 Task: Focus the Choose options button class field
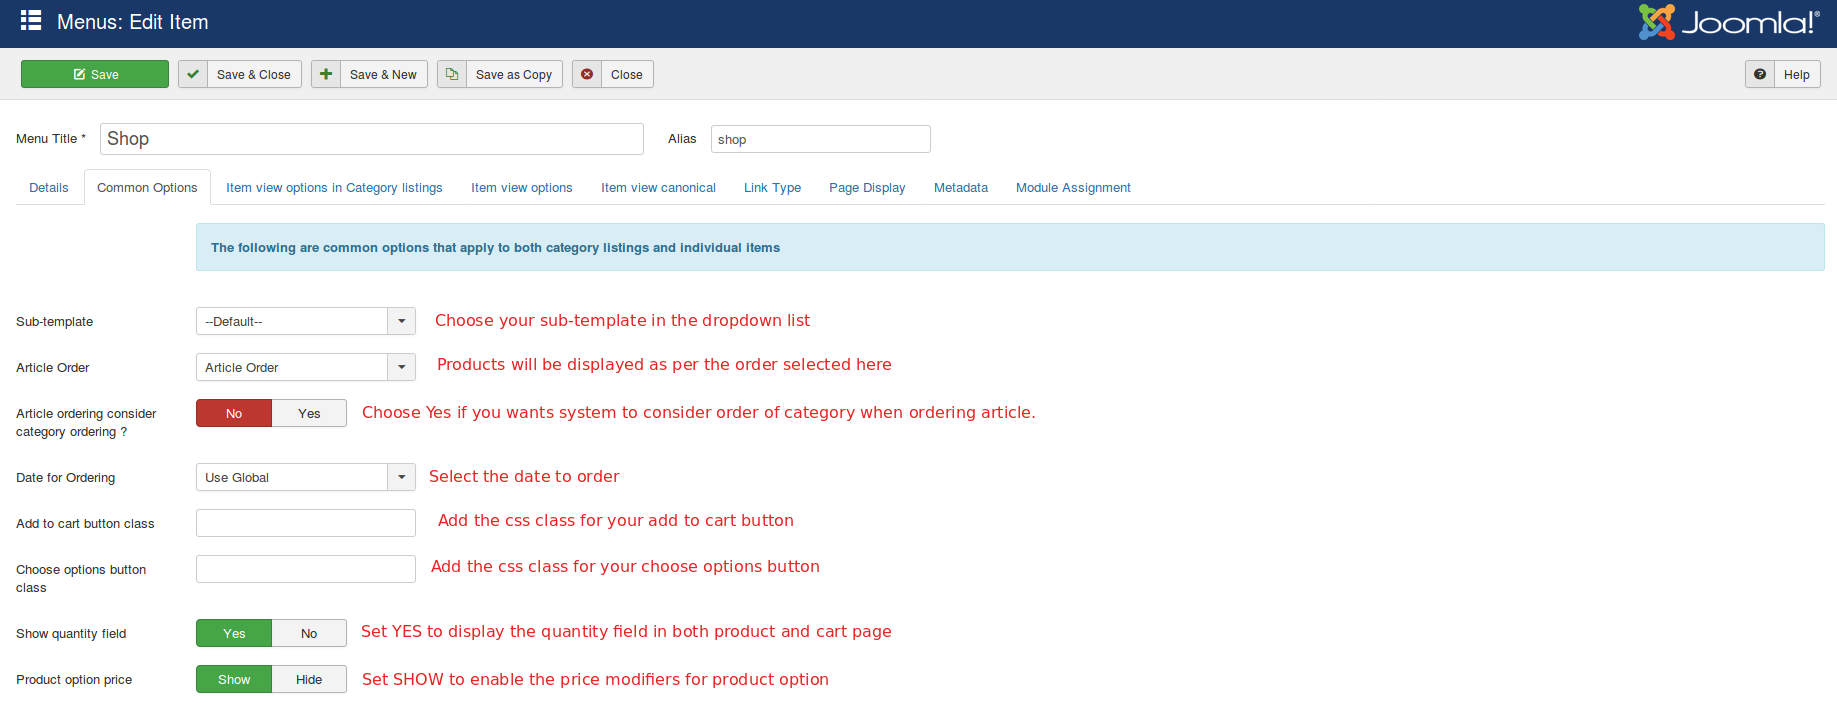(306, 569)
